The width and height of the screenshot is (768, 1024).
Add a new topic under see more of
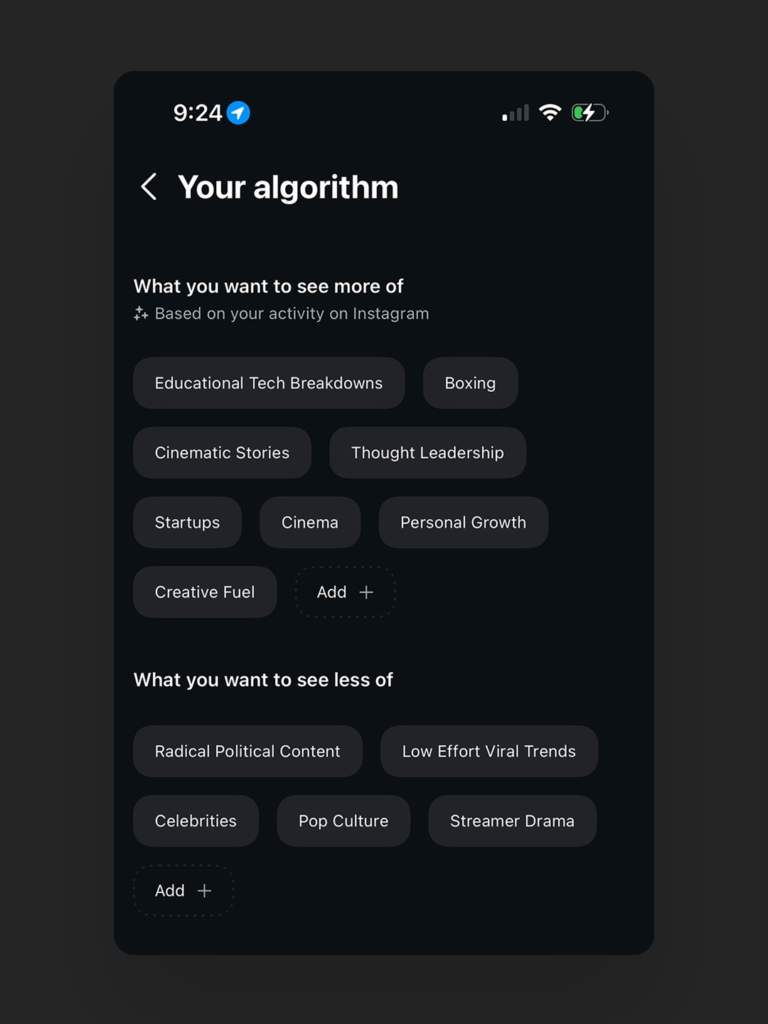(x=344, y=592)
